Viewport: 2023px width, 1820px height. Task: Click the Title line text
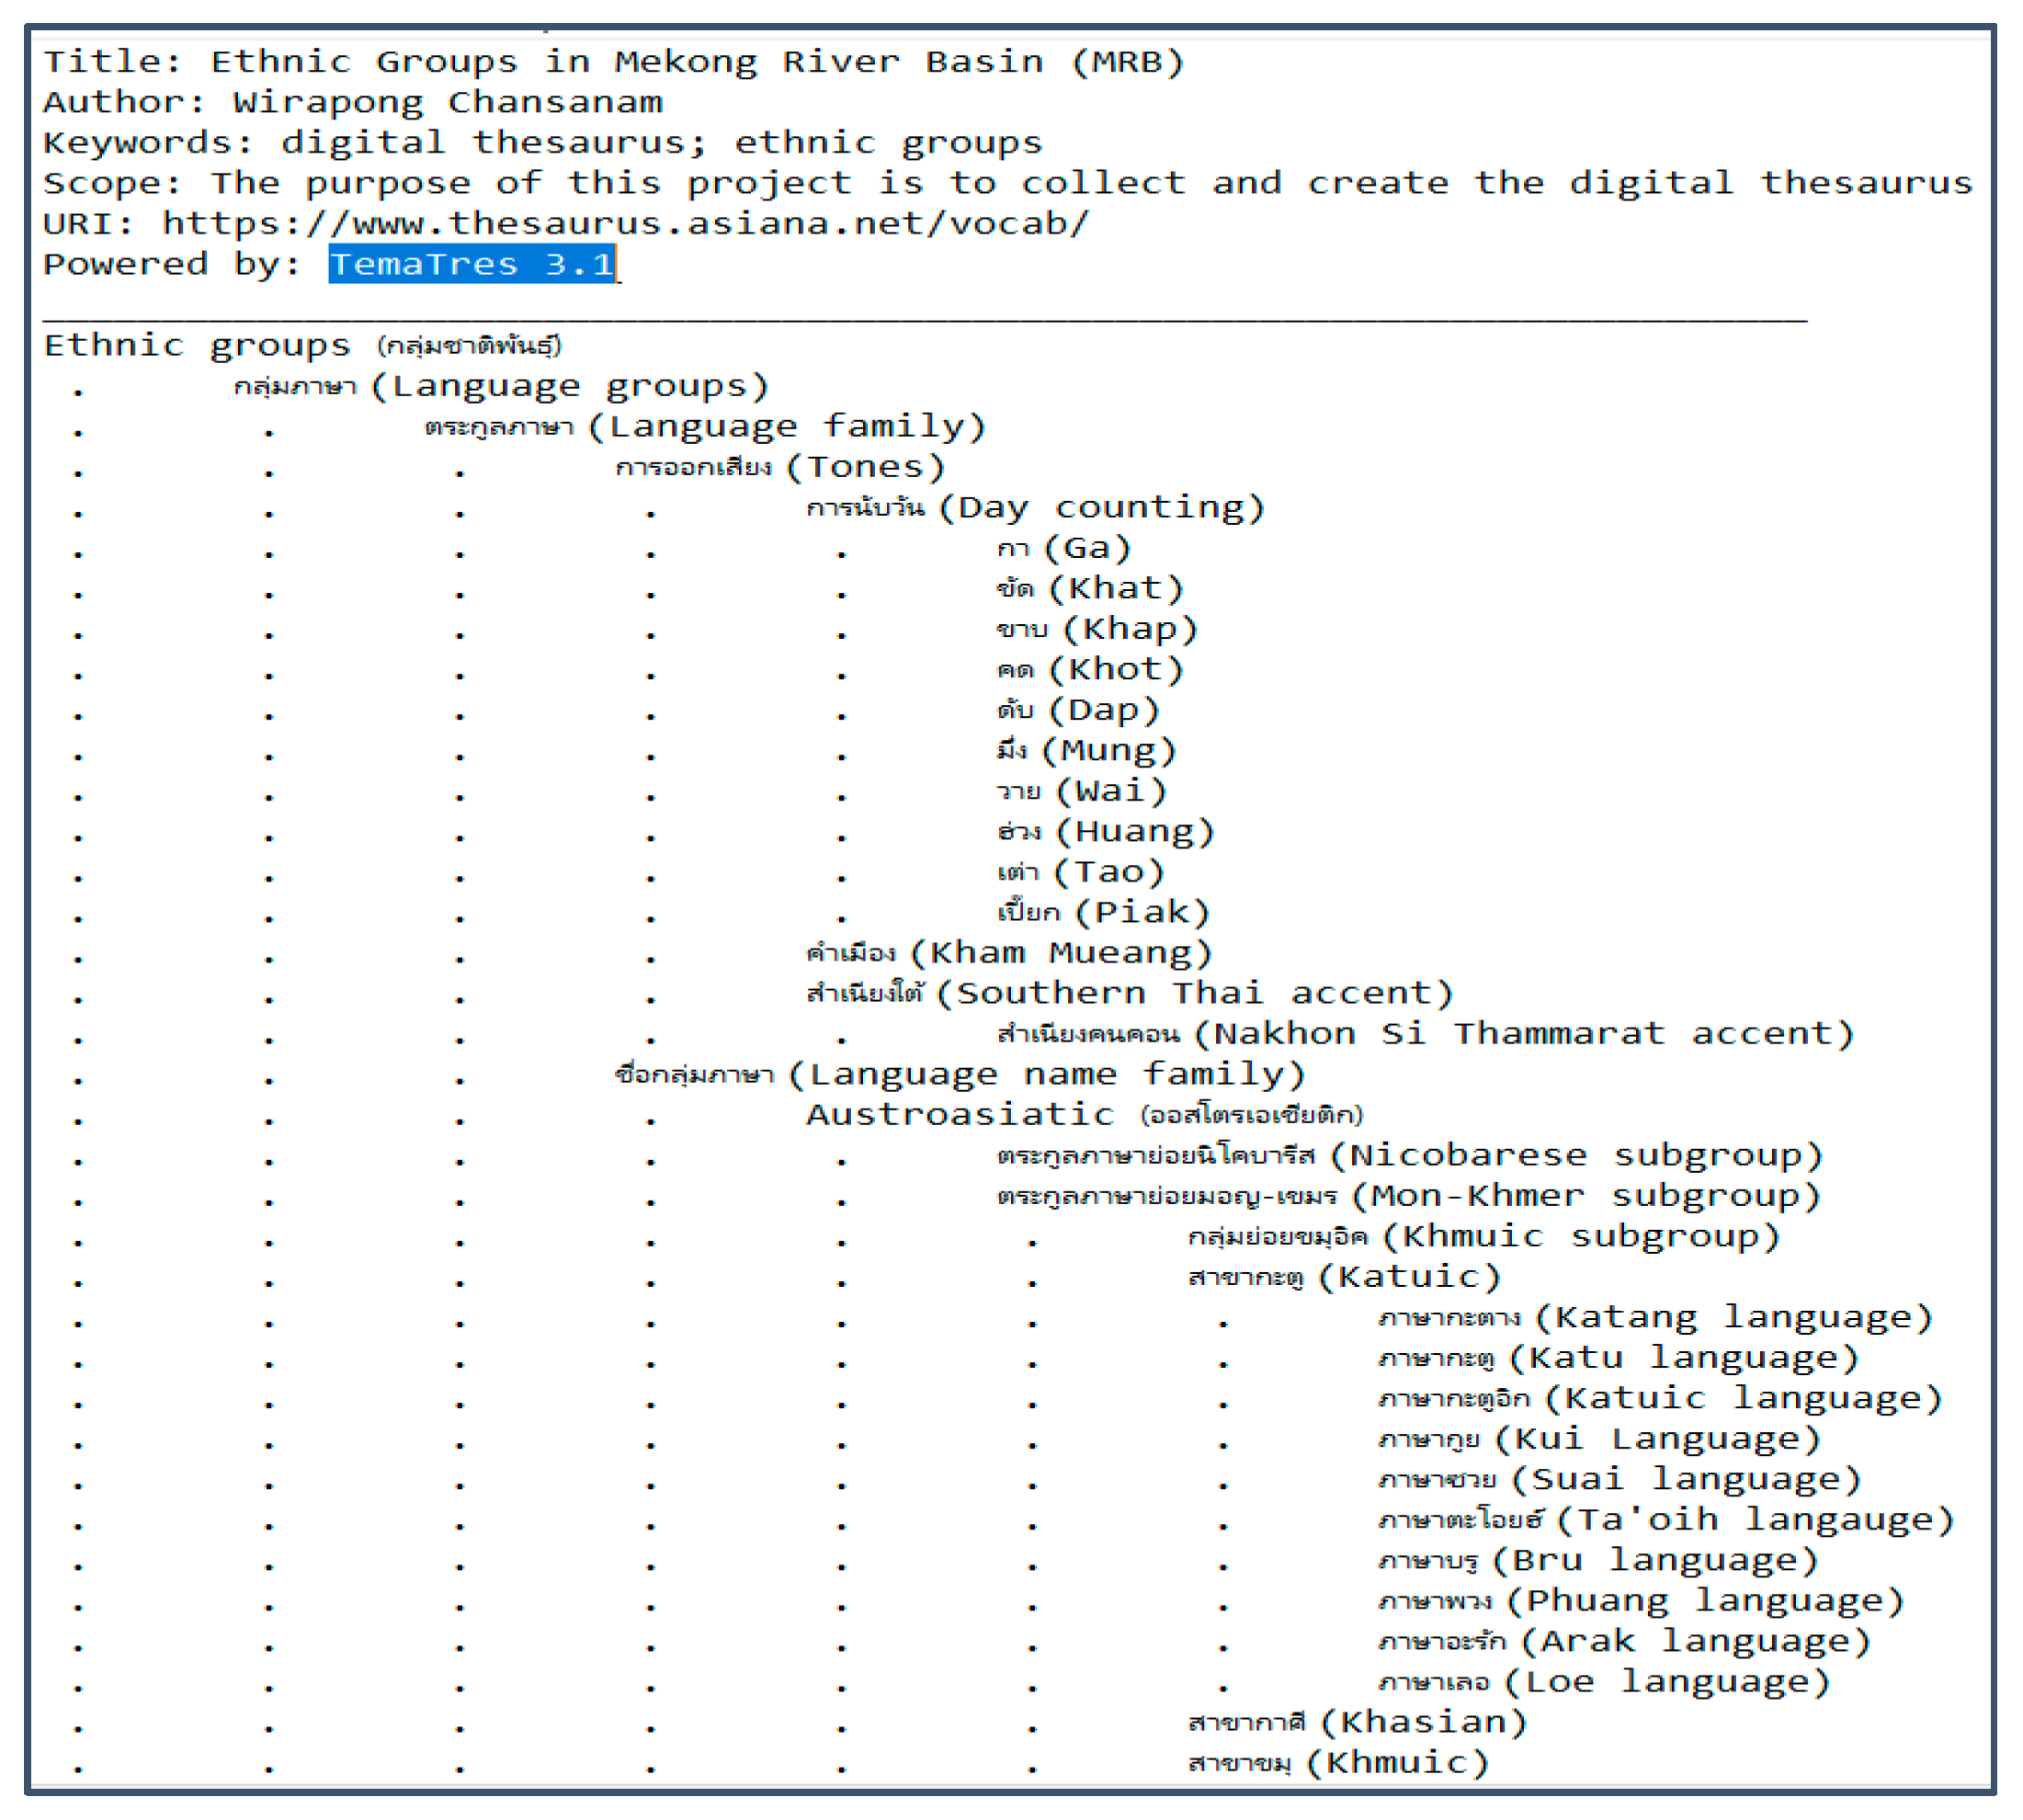613,62
